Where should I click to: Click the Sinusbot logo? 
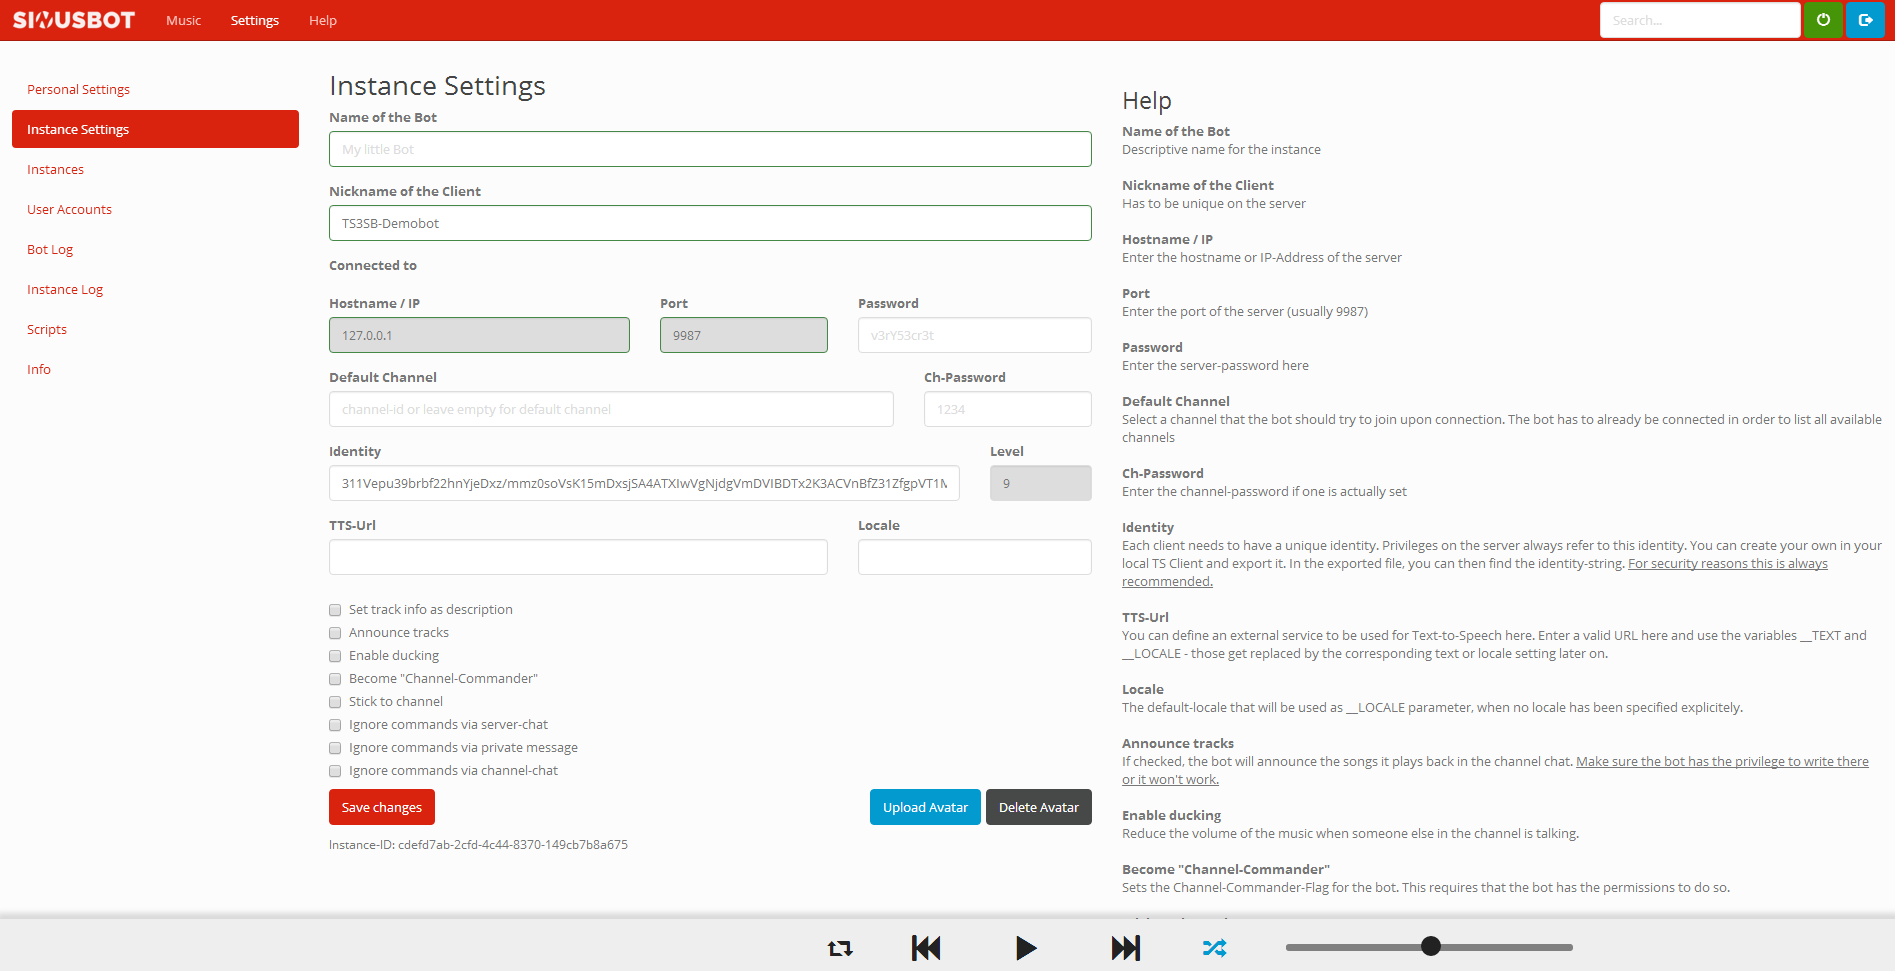[x=73, y=20]
